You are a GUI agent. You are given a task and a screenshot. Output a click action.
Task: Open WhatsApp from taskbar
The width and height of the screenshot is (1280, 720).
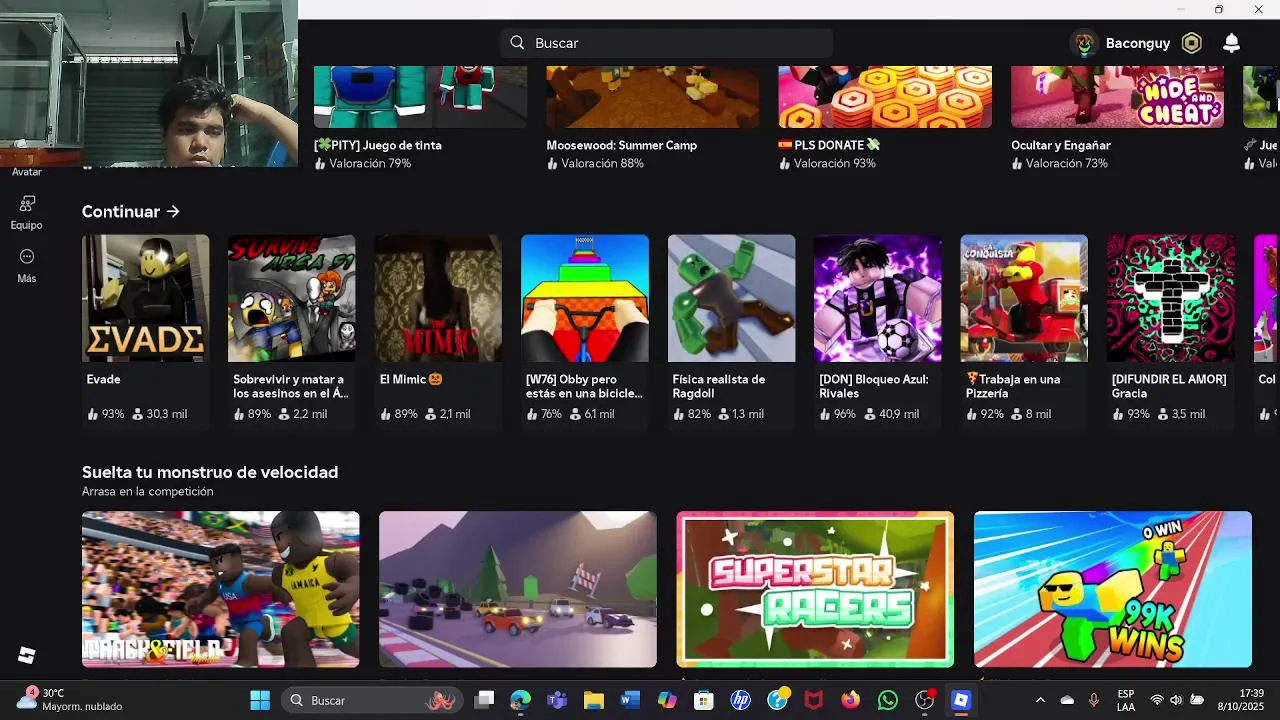pos(888,700)
